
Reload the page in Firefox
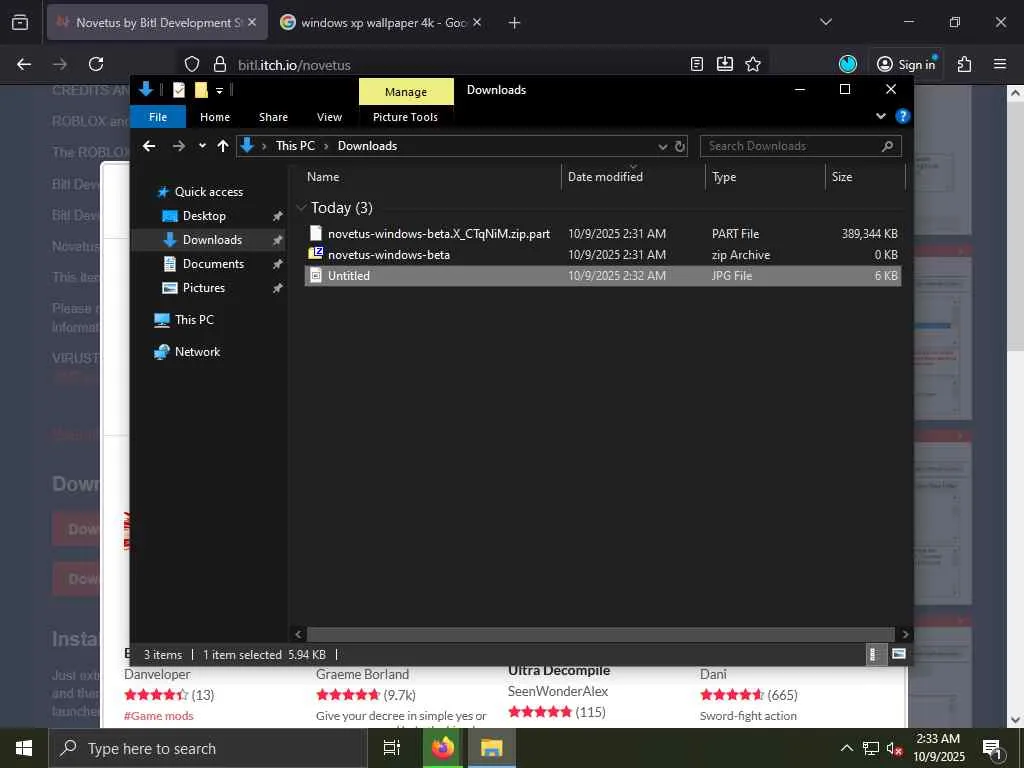96,64
